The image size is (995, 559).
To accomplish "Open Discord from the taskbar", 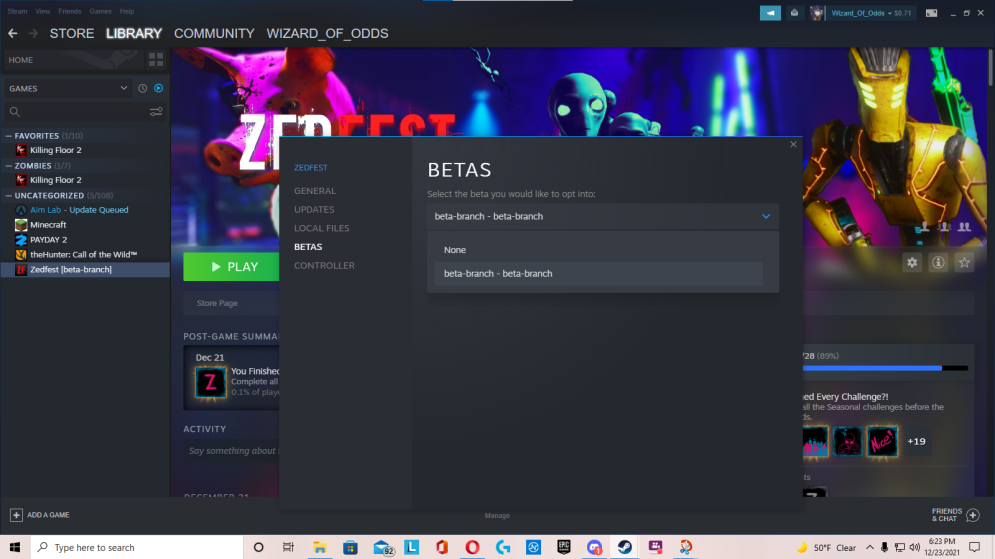I will pyautogui.click(x=594, y=547).
